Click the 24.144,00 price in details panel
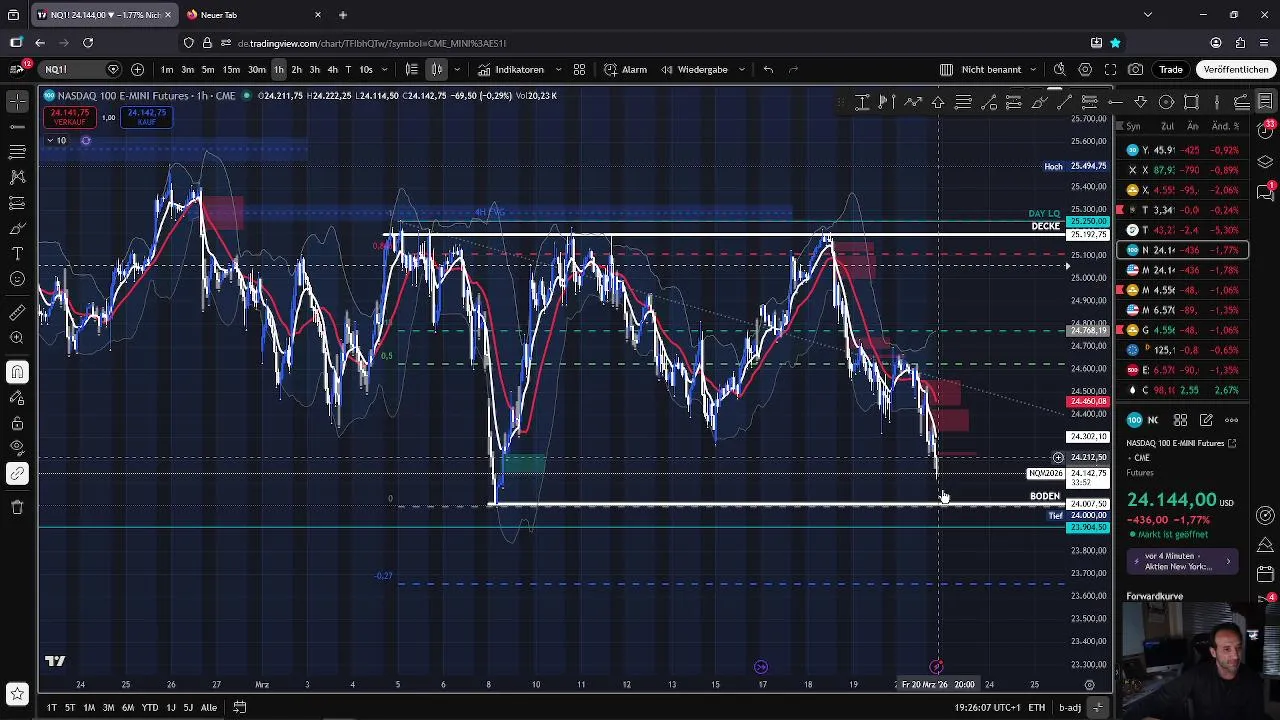1280x720 pixels. 1171,499
